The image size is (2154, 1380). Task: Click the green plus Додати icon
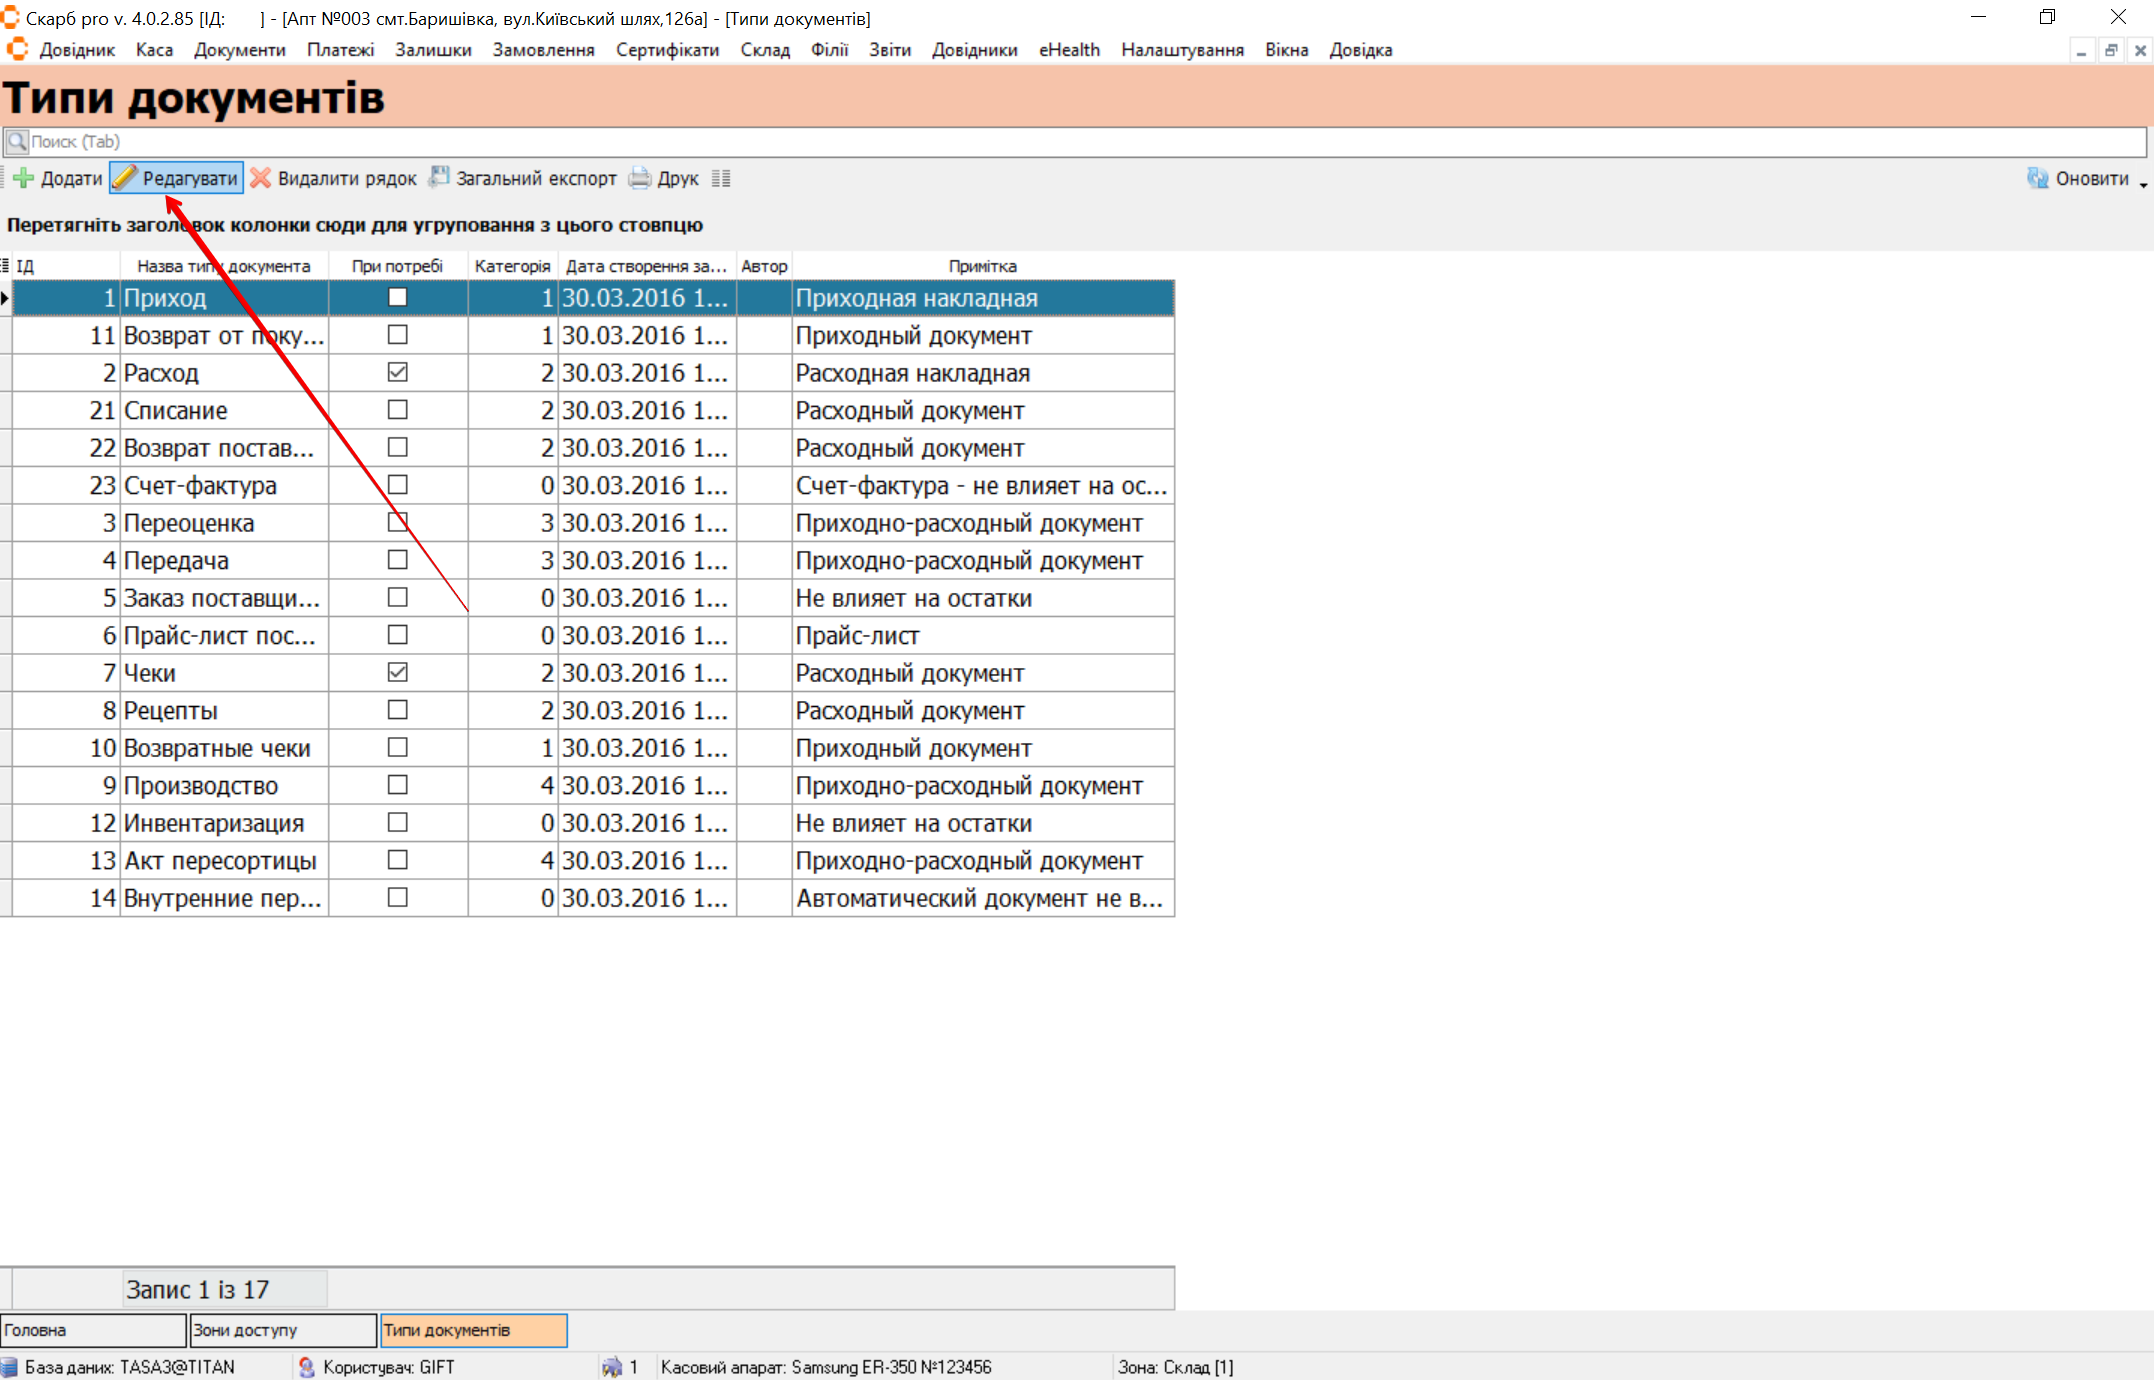pyautogui.click(x=23, y=178)
